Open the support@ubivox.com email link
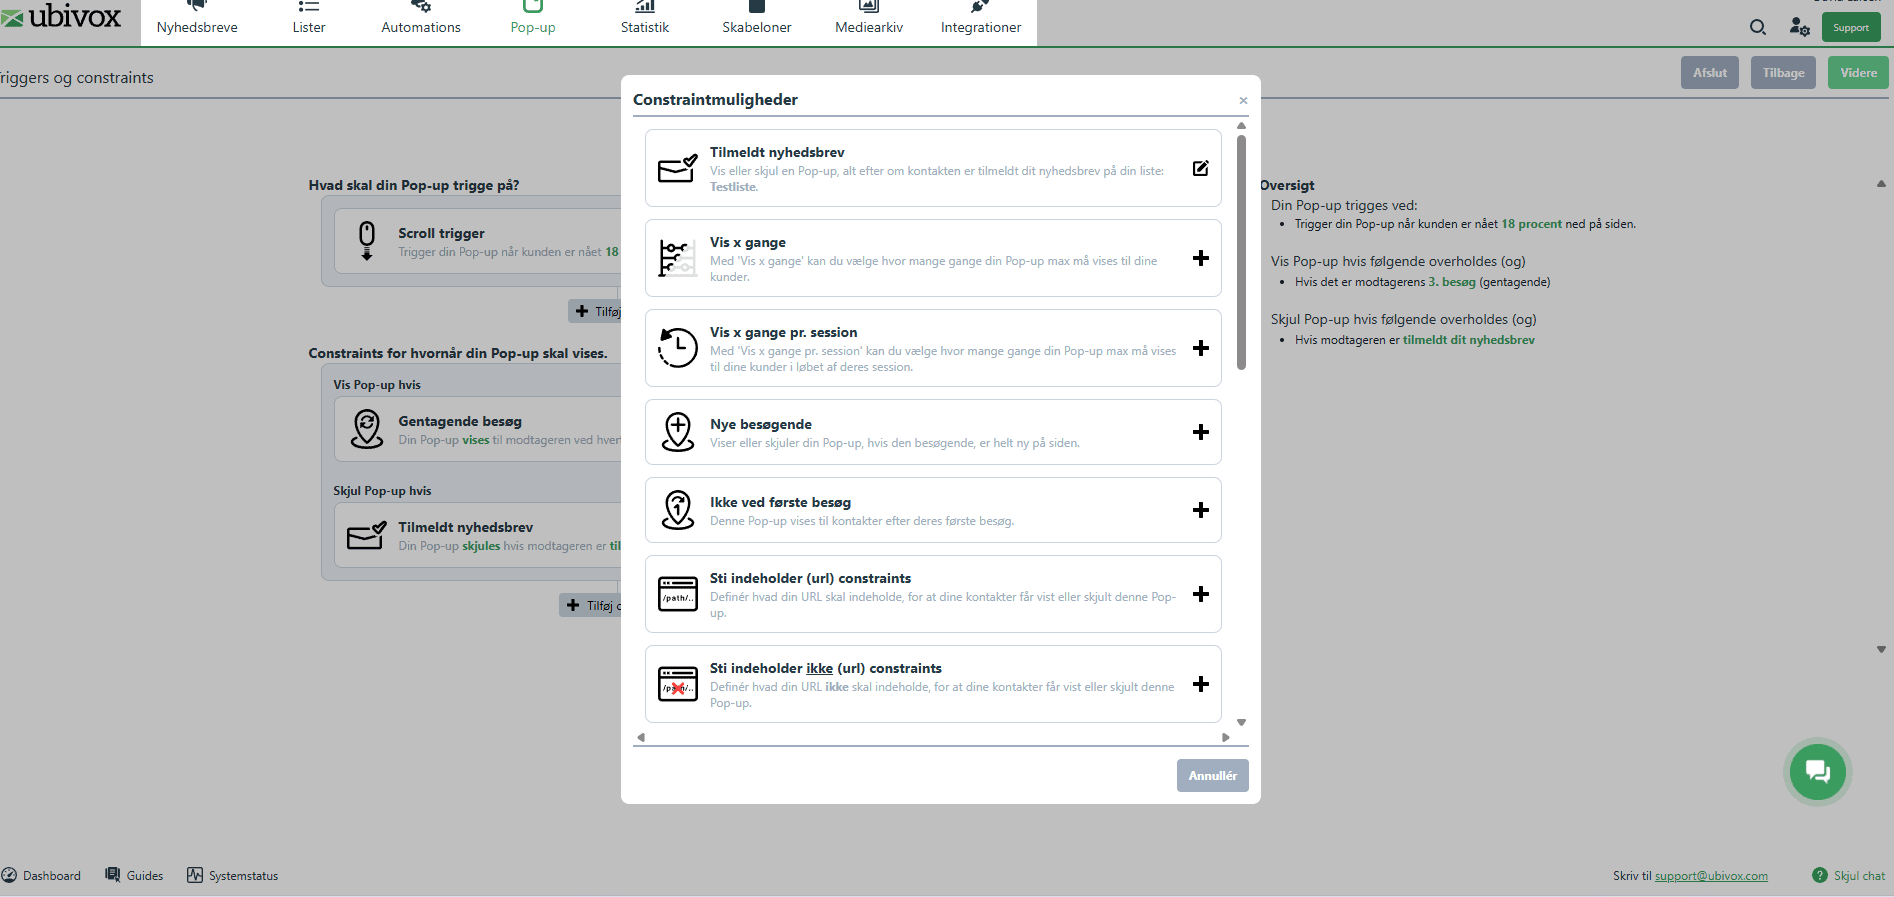This screenshot has height=897, width=1894. [x=1710, y=876]
